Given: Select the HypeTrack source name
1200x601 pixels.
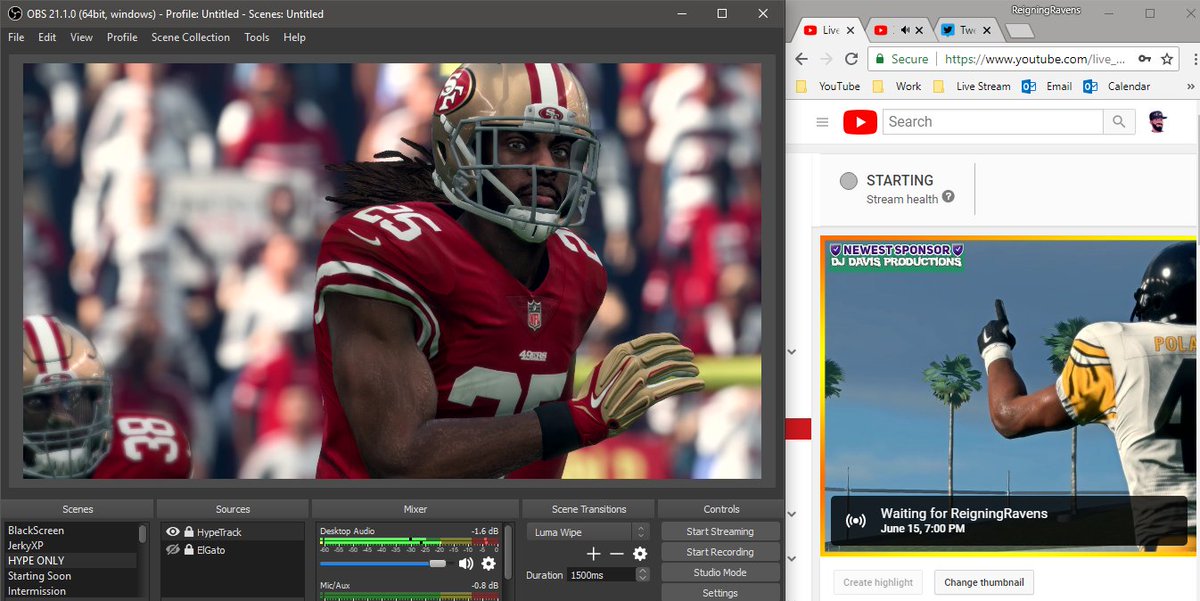Looking at the screenshot, I should point(219,533).
